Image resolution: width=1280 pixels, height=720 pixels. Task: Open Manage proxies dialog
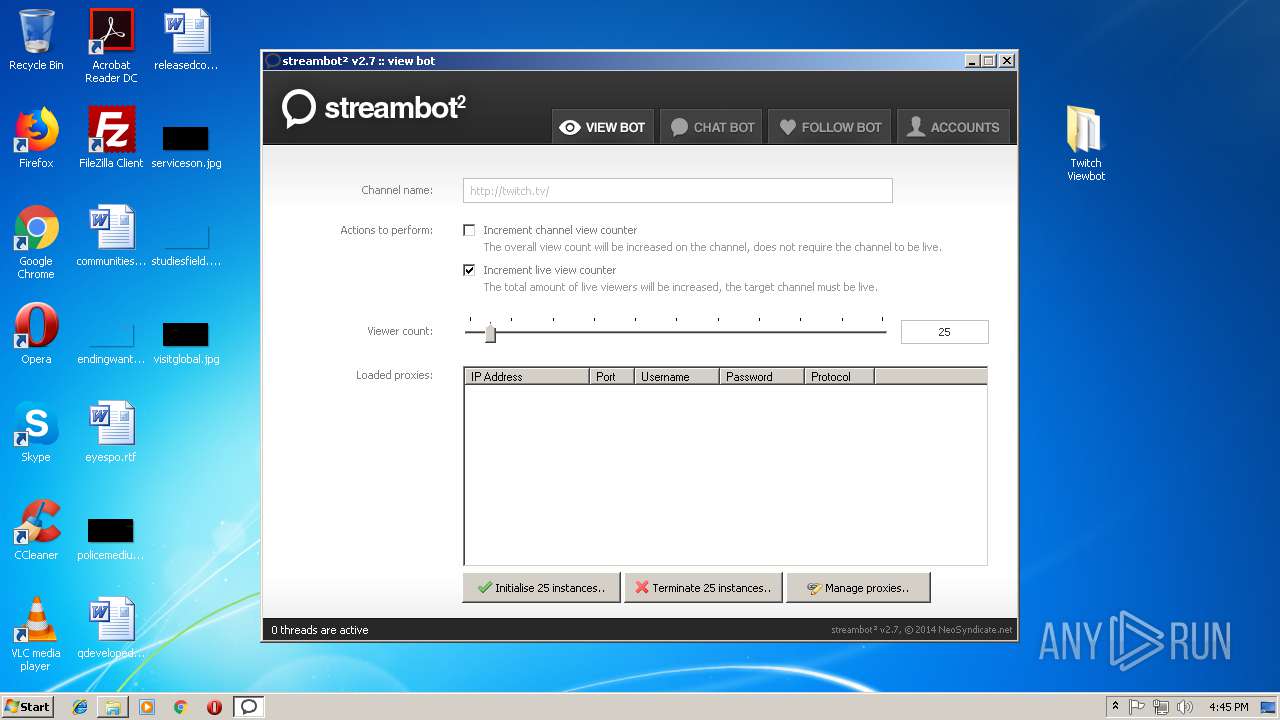point(858,588)
